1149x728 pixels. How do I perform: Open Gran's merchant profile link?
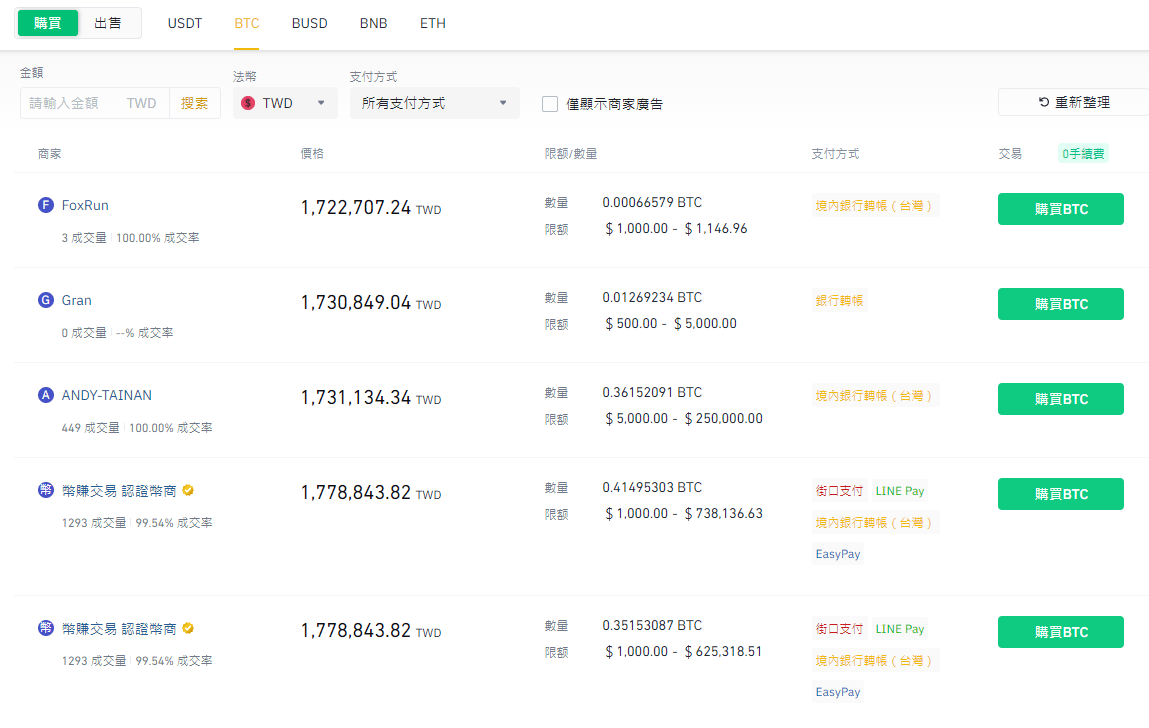[76, 300]
